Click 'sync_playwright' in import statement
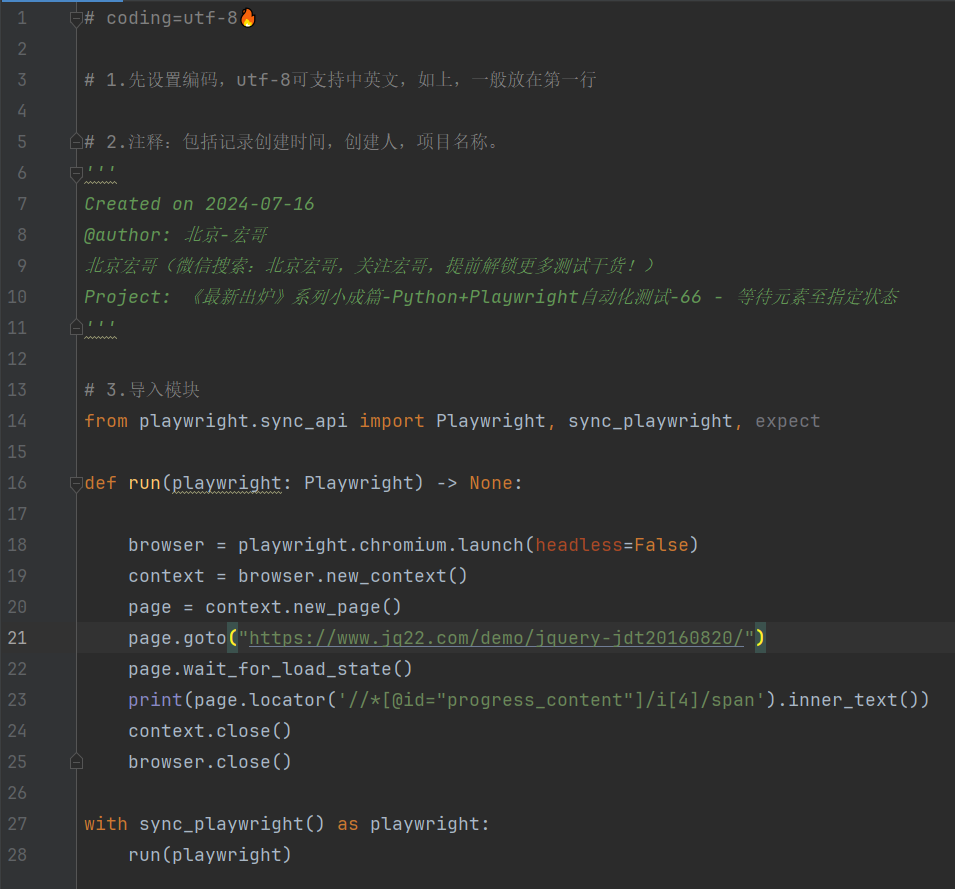This screenshot has width=955, height=889. (x=650, y=421)
